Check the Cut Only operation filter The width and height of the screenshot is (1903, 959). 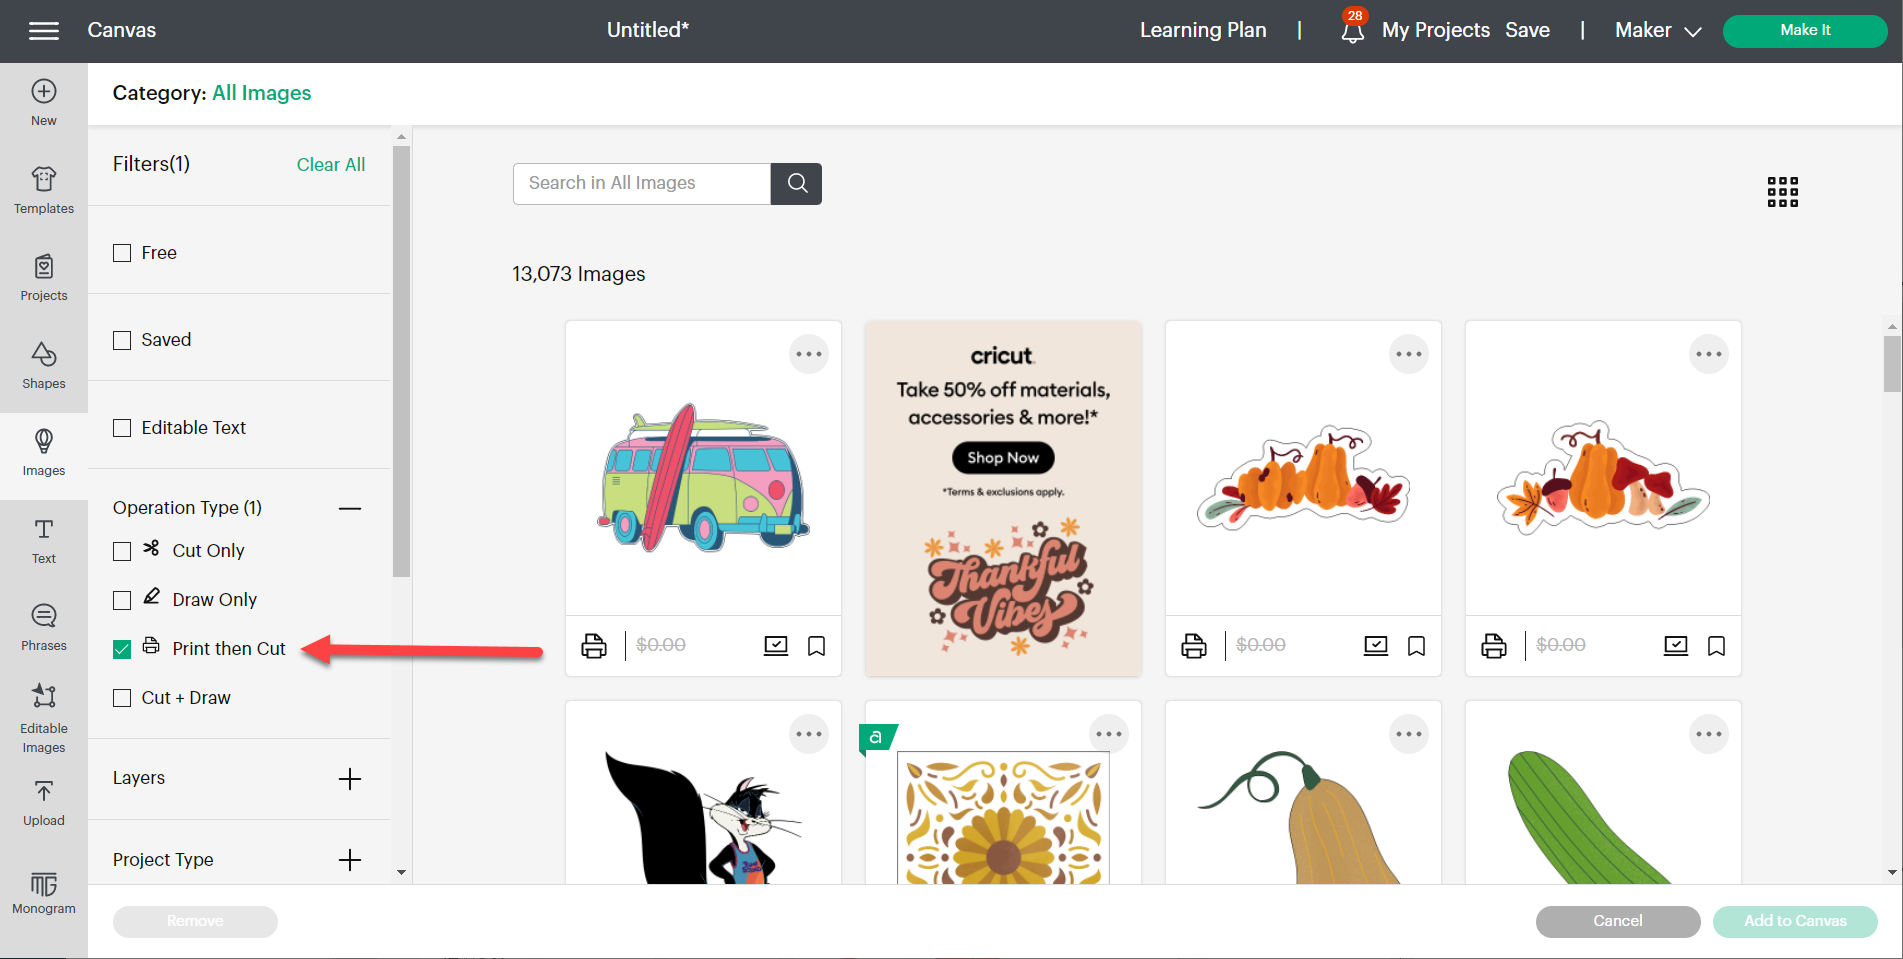point(122,551)
